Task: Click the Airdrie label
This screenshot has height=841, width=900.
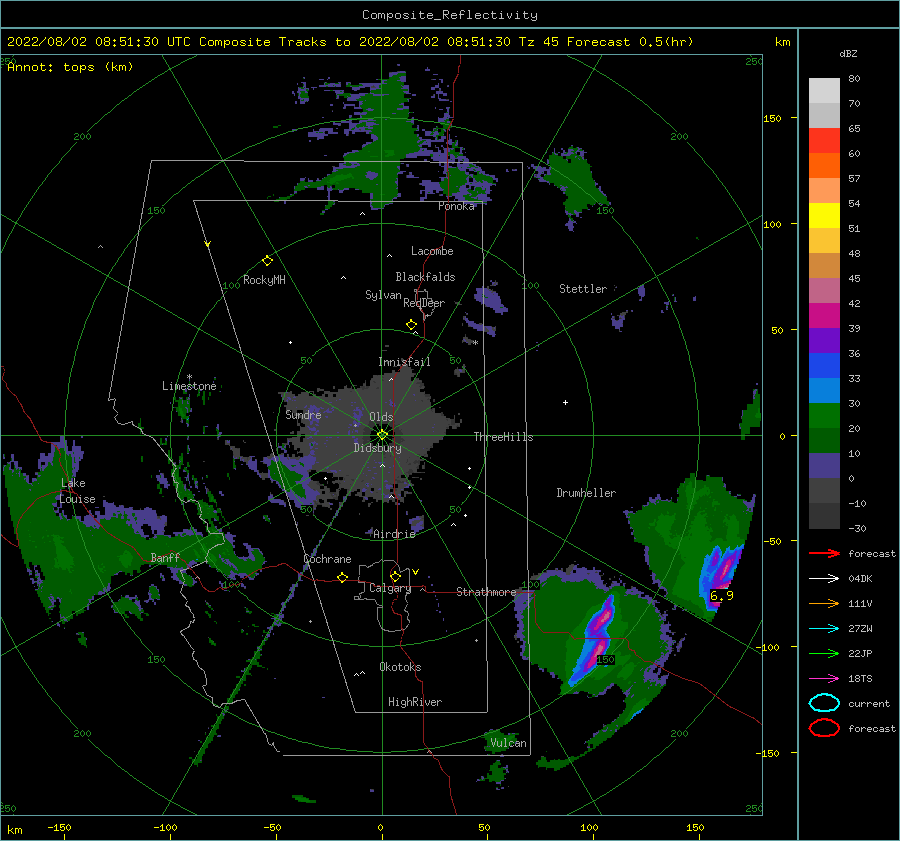Action: point(394,534)
